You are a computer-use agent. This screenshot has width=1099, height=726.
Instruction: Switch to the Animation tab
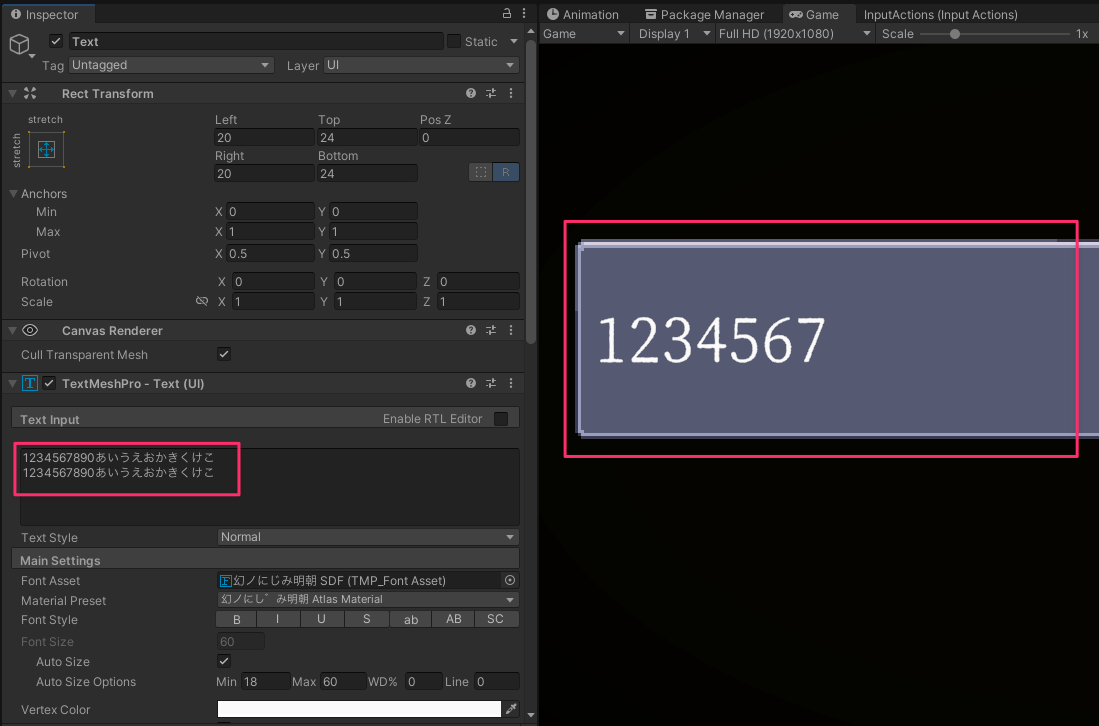coord(585,14)
